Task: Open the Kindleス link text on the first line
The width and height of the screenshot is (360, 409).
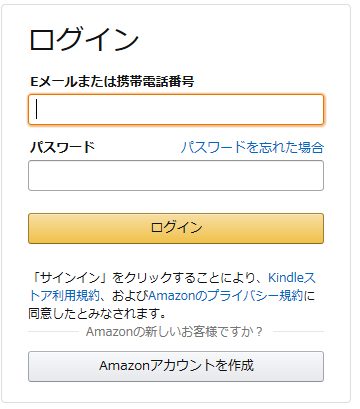Action: (292, 277)
